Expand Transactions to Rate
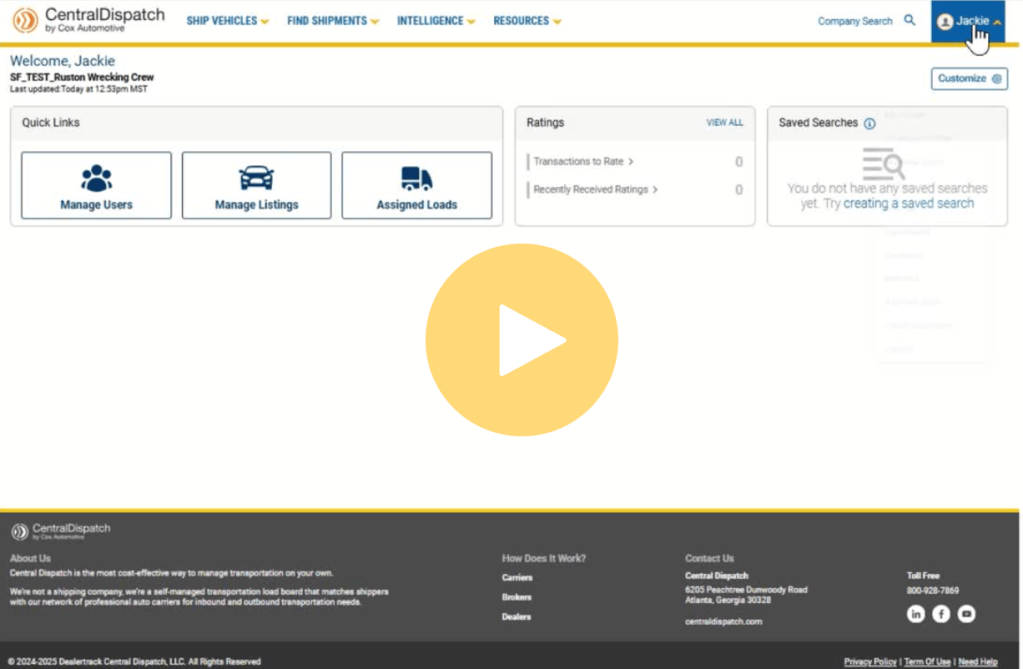The width and height of the screenshot is (1023, 669). (x=584, y=162)
